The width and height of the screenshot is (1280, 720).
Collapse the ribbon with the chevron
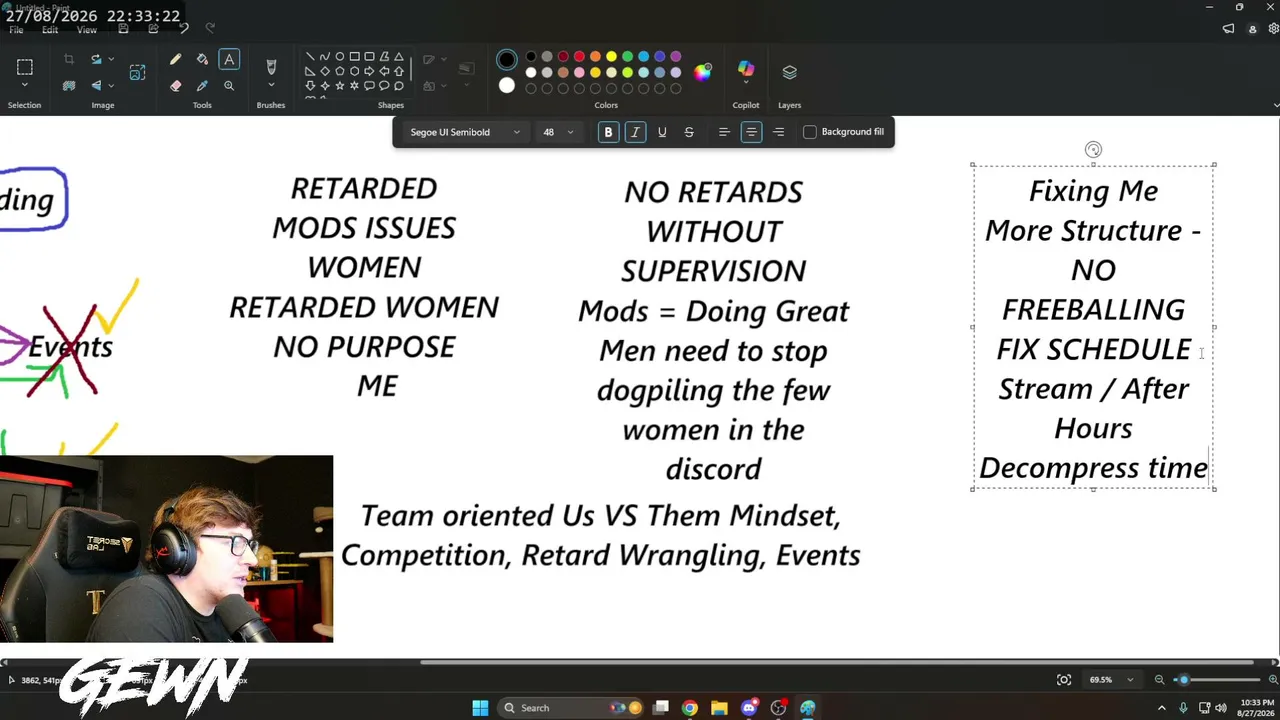pyautogui.click(x=1276, y=105)
